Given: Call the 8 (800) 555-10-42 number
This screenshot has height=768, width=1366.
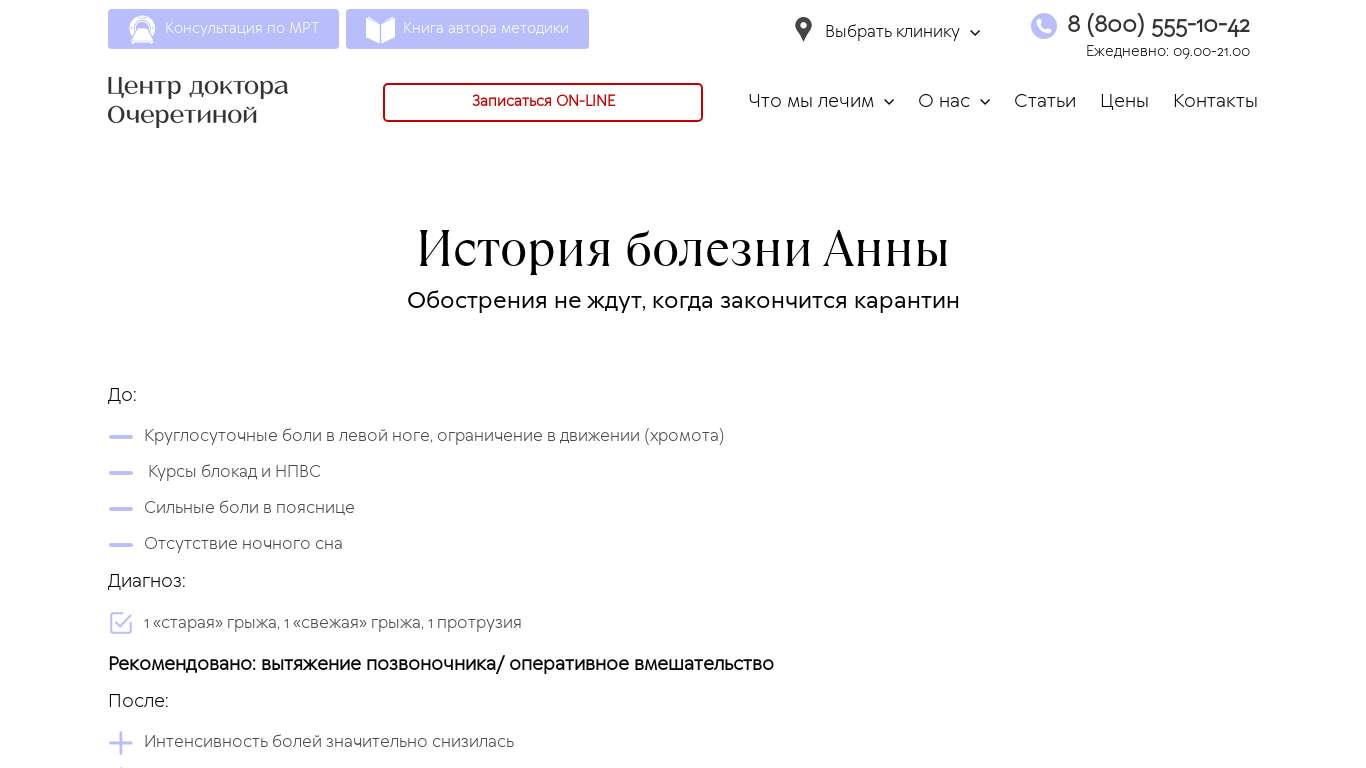Looking at the screenshot, I should [1158, 25].
